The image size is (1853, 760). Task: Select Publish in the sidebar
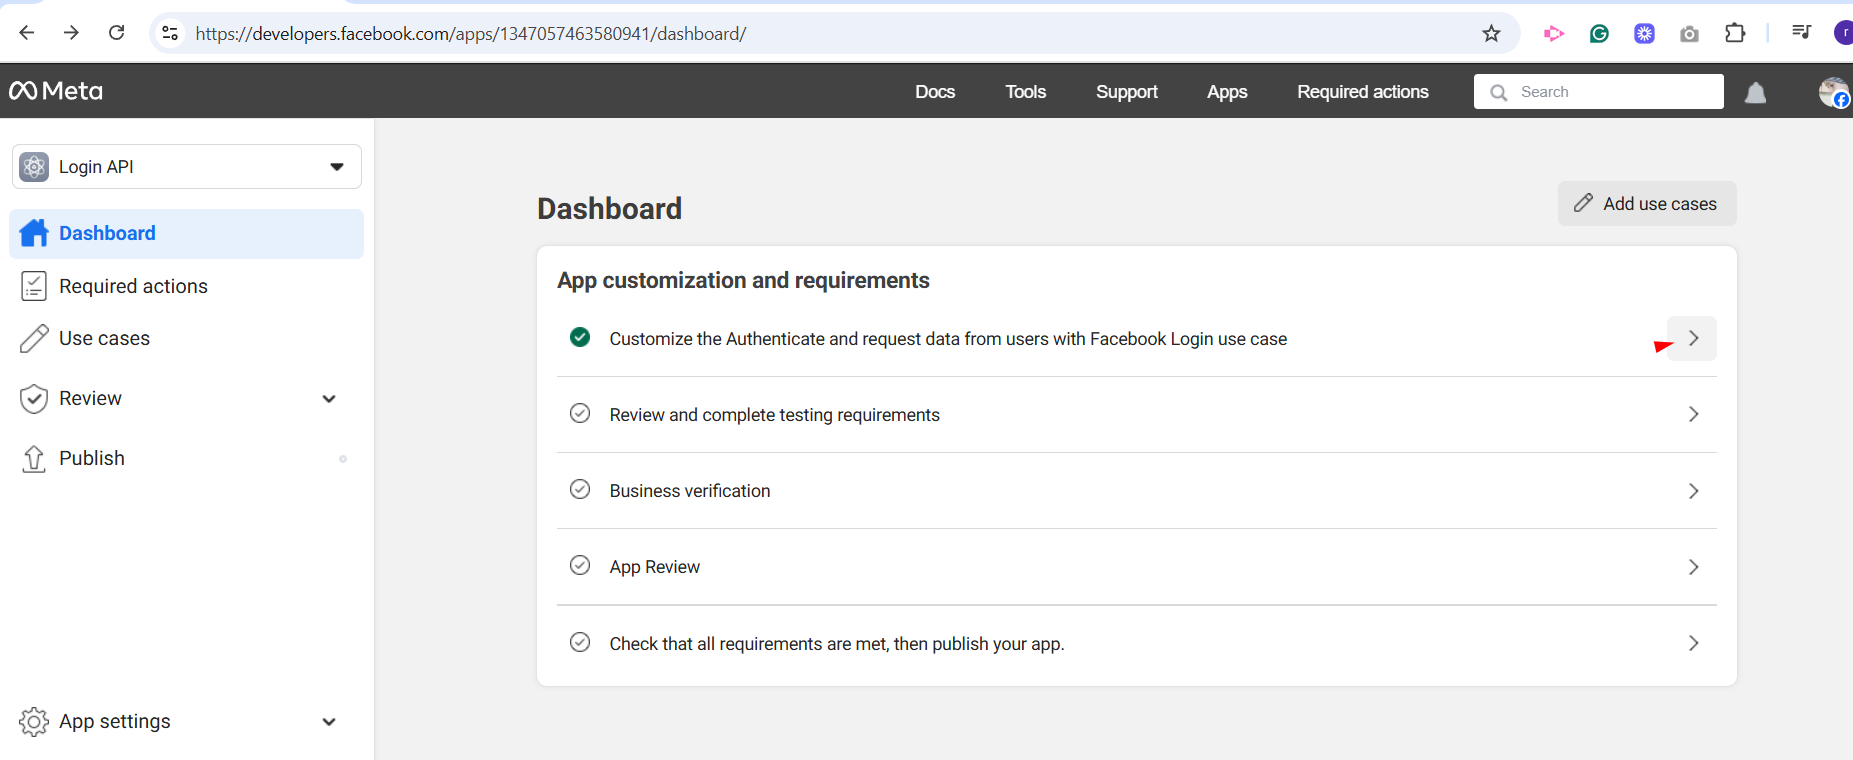92,459
